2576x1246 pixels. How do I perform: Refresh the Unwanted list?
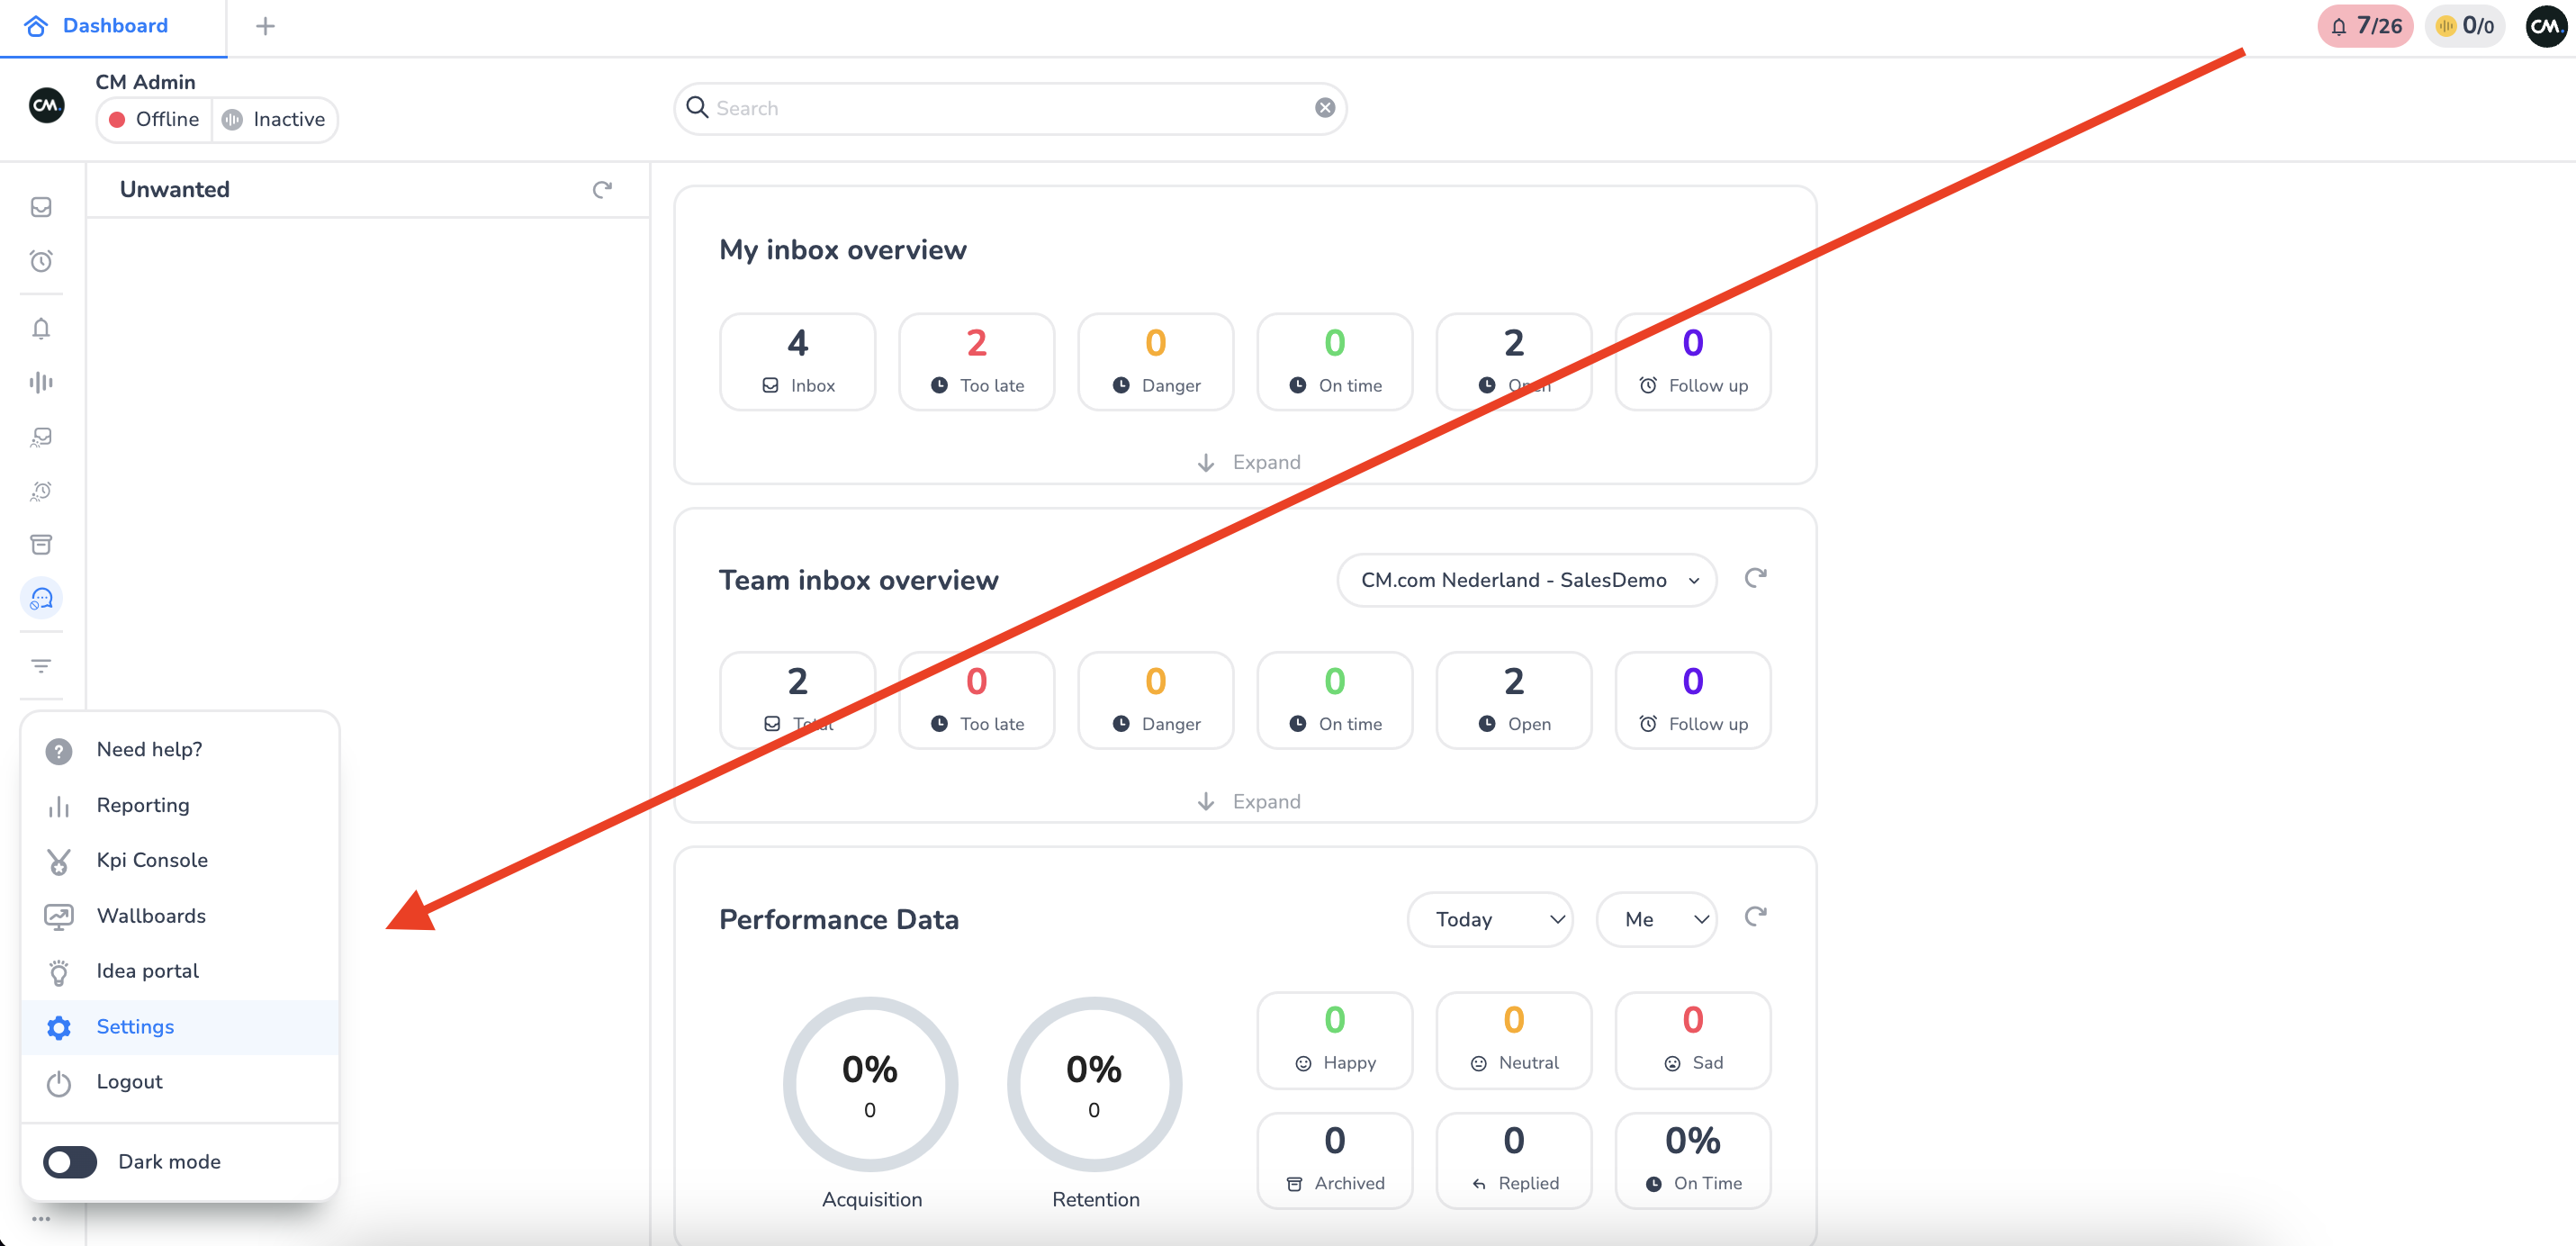click(x=602, y=189)
